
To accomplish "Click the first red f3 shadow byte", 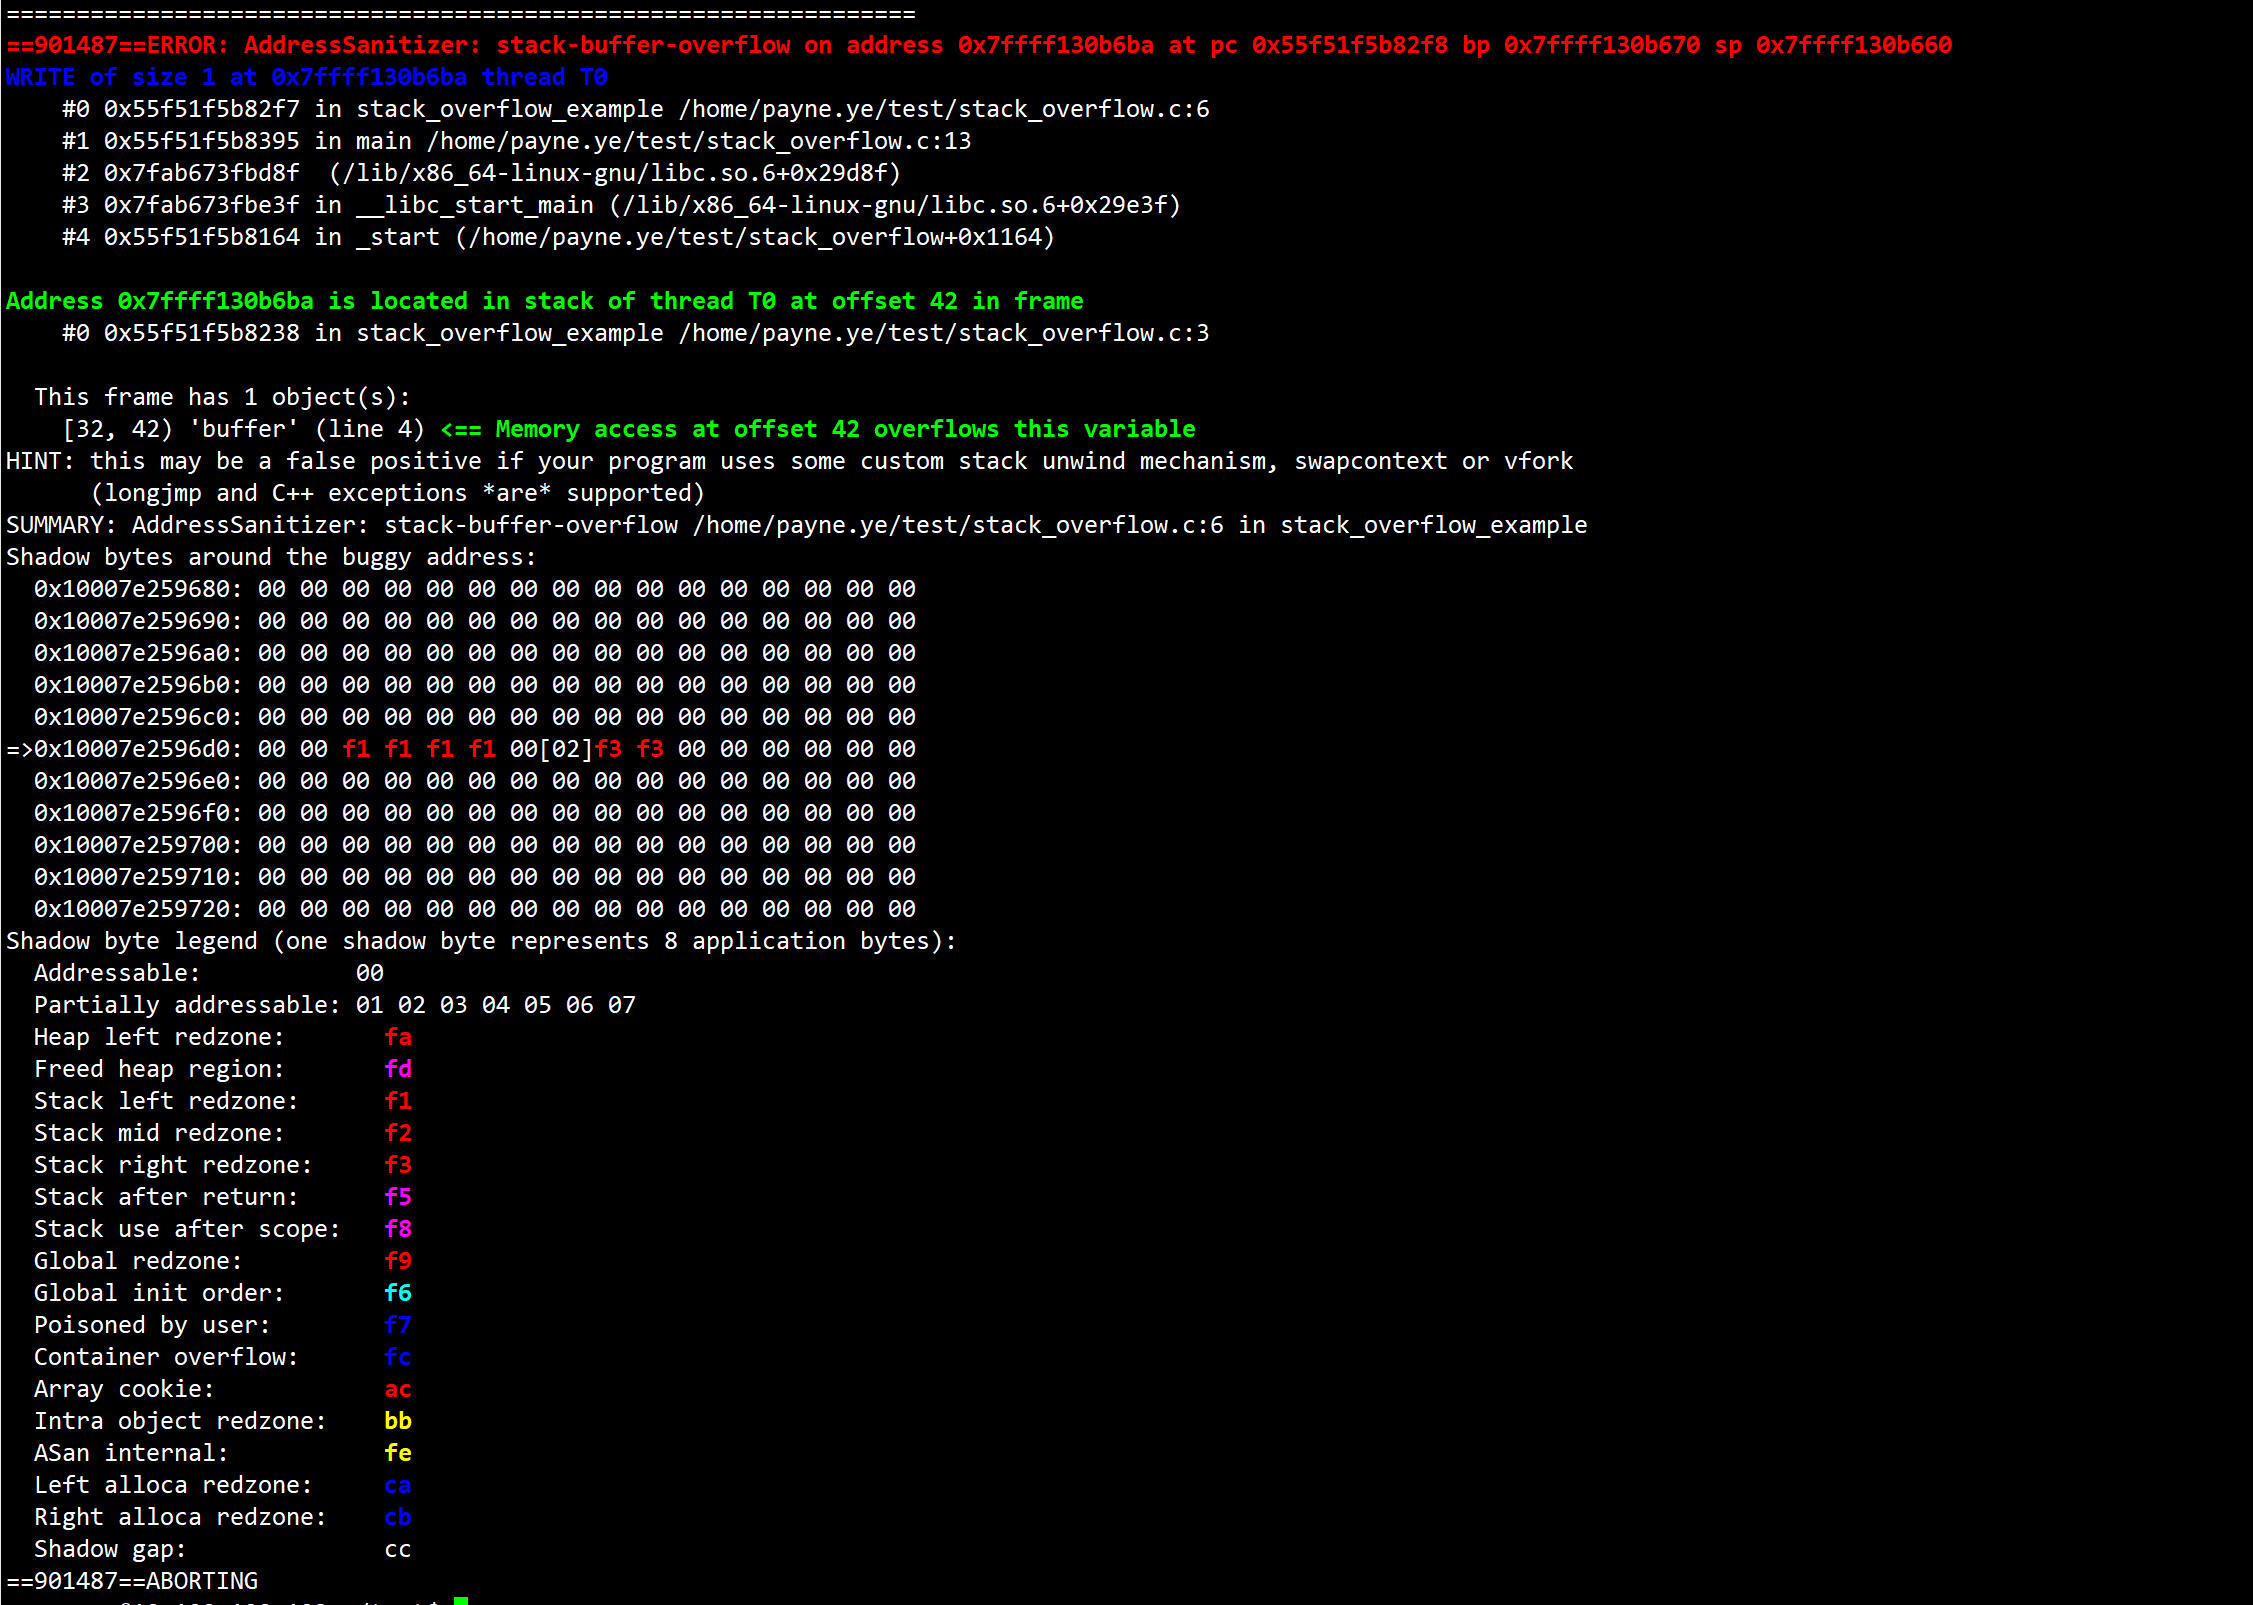I will coord(609,749).
